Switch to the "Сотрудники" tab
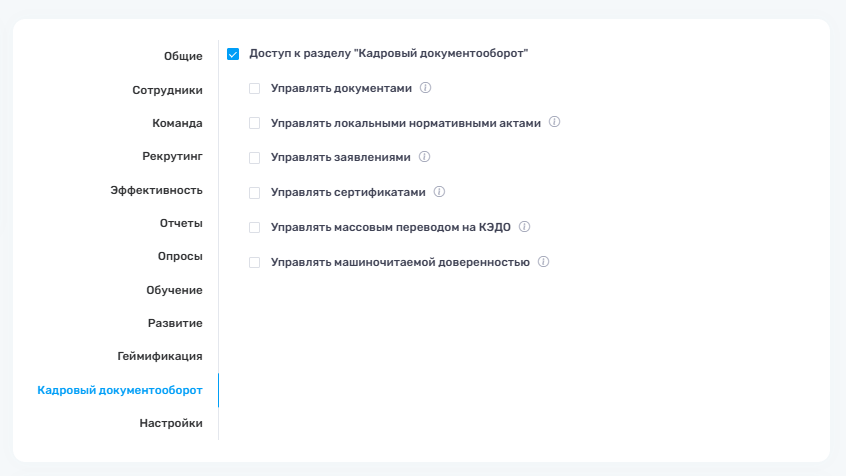The image size is (846, 476). pos(167,90)
